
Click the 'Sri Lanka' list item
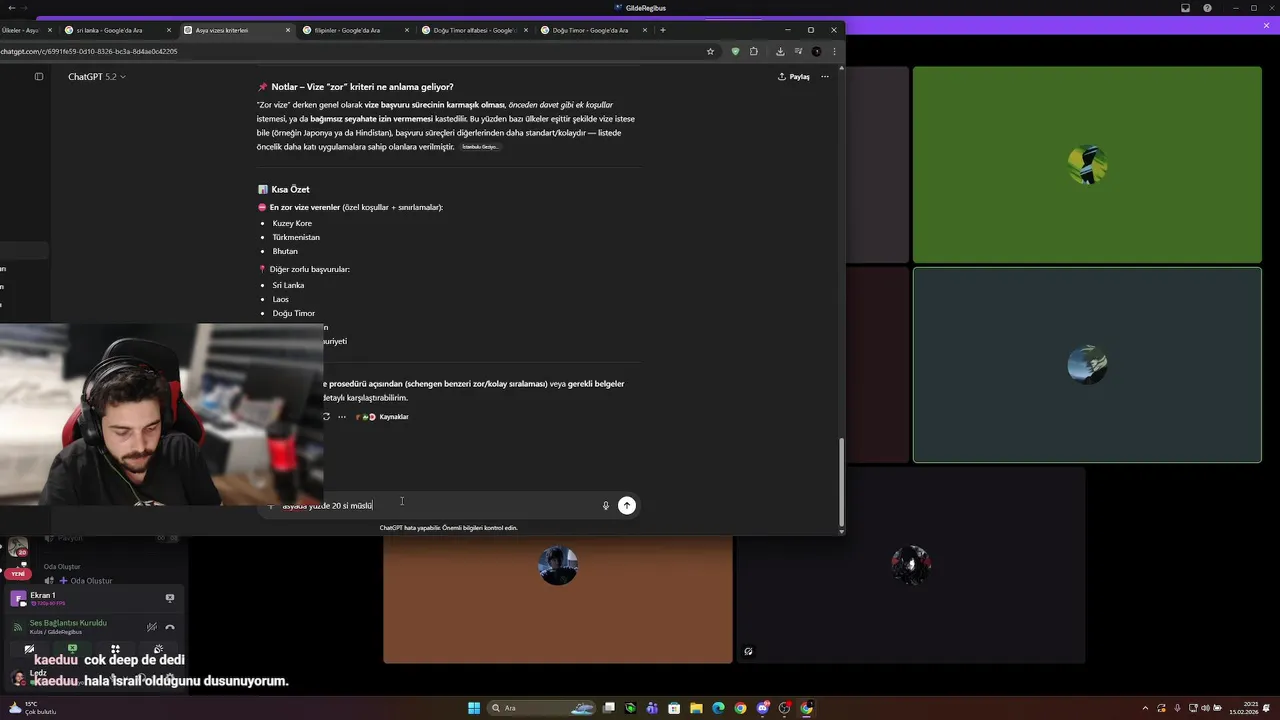(288, 285)
